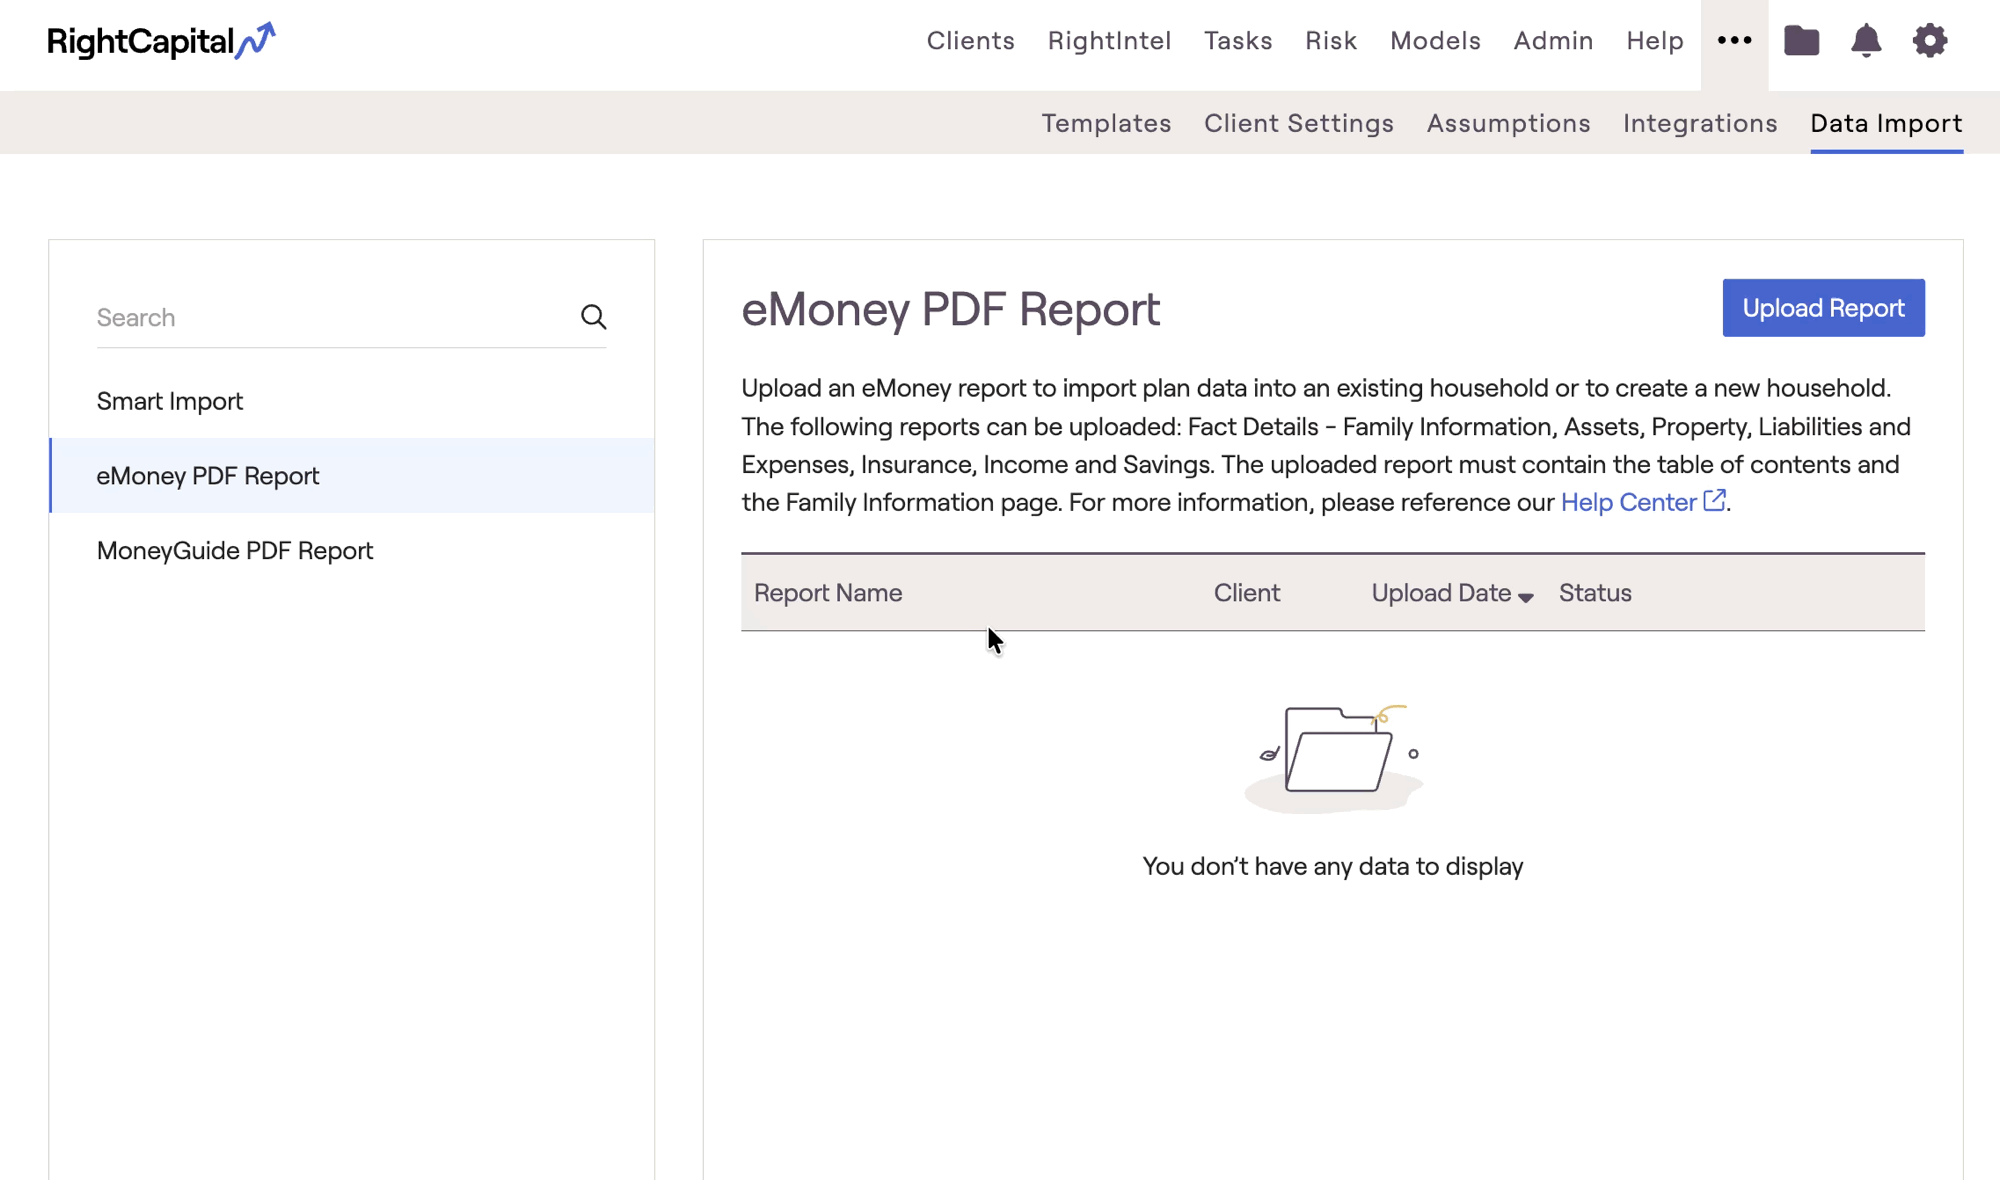Click the search magnifier icon
Screen dimensions: 2000x1180
(x=593, y=317)
